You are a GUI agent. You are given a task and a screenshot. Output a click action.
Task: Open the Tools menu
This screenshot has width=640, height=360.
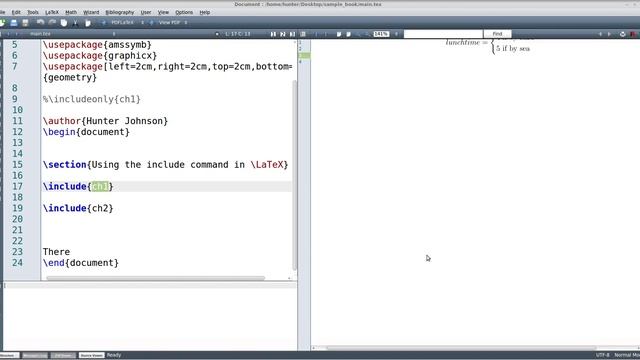click(33, 12)
